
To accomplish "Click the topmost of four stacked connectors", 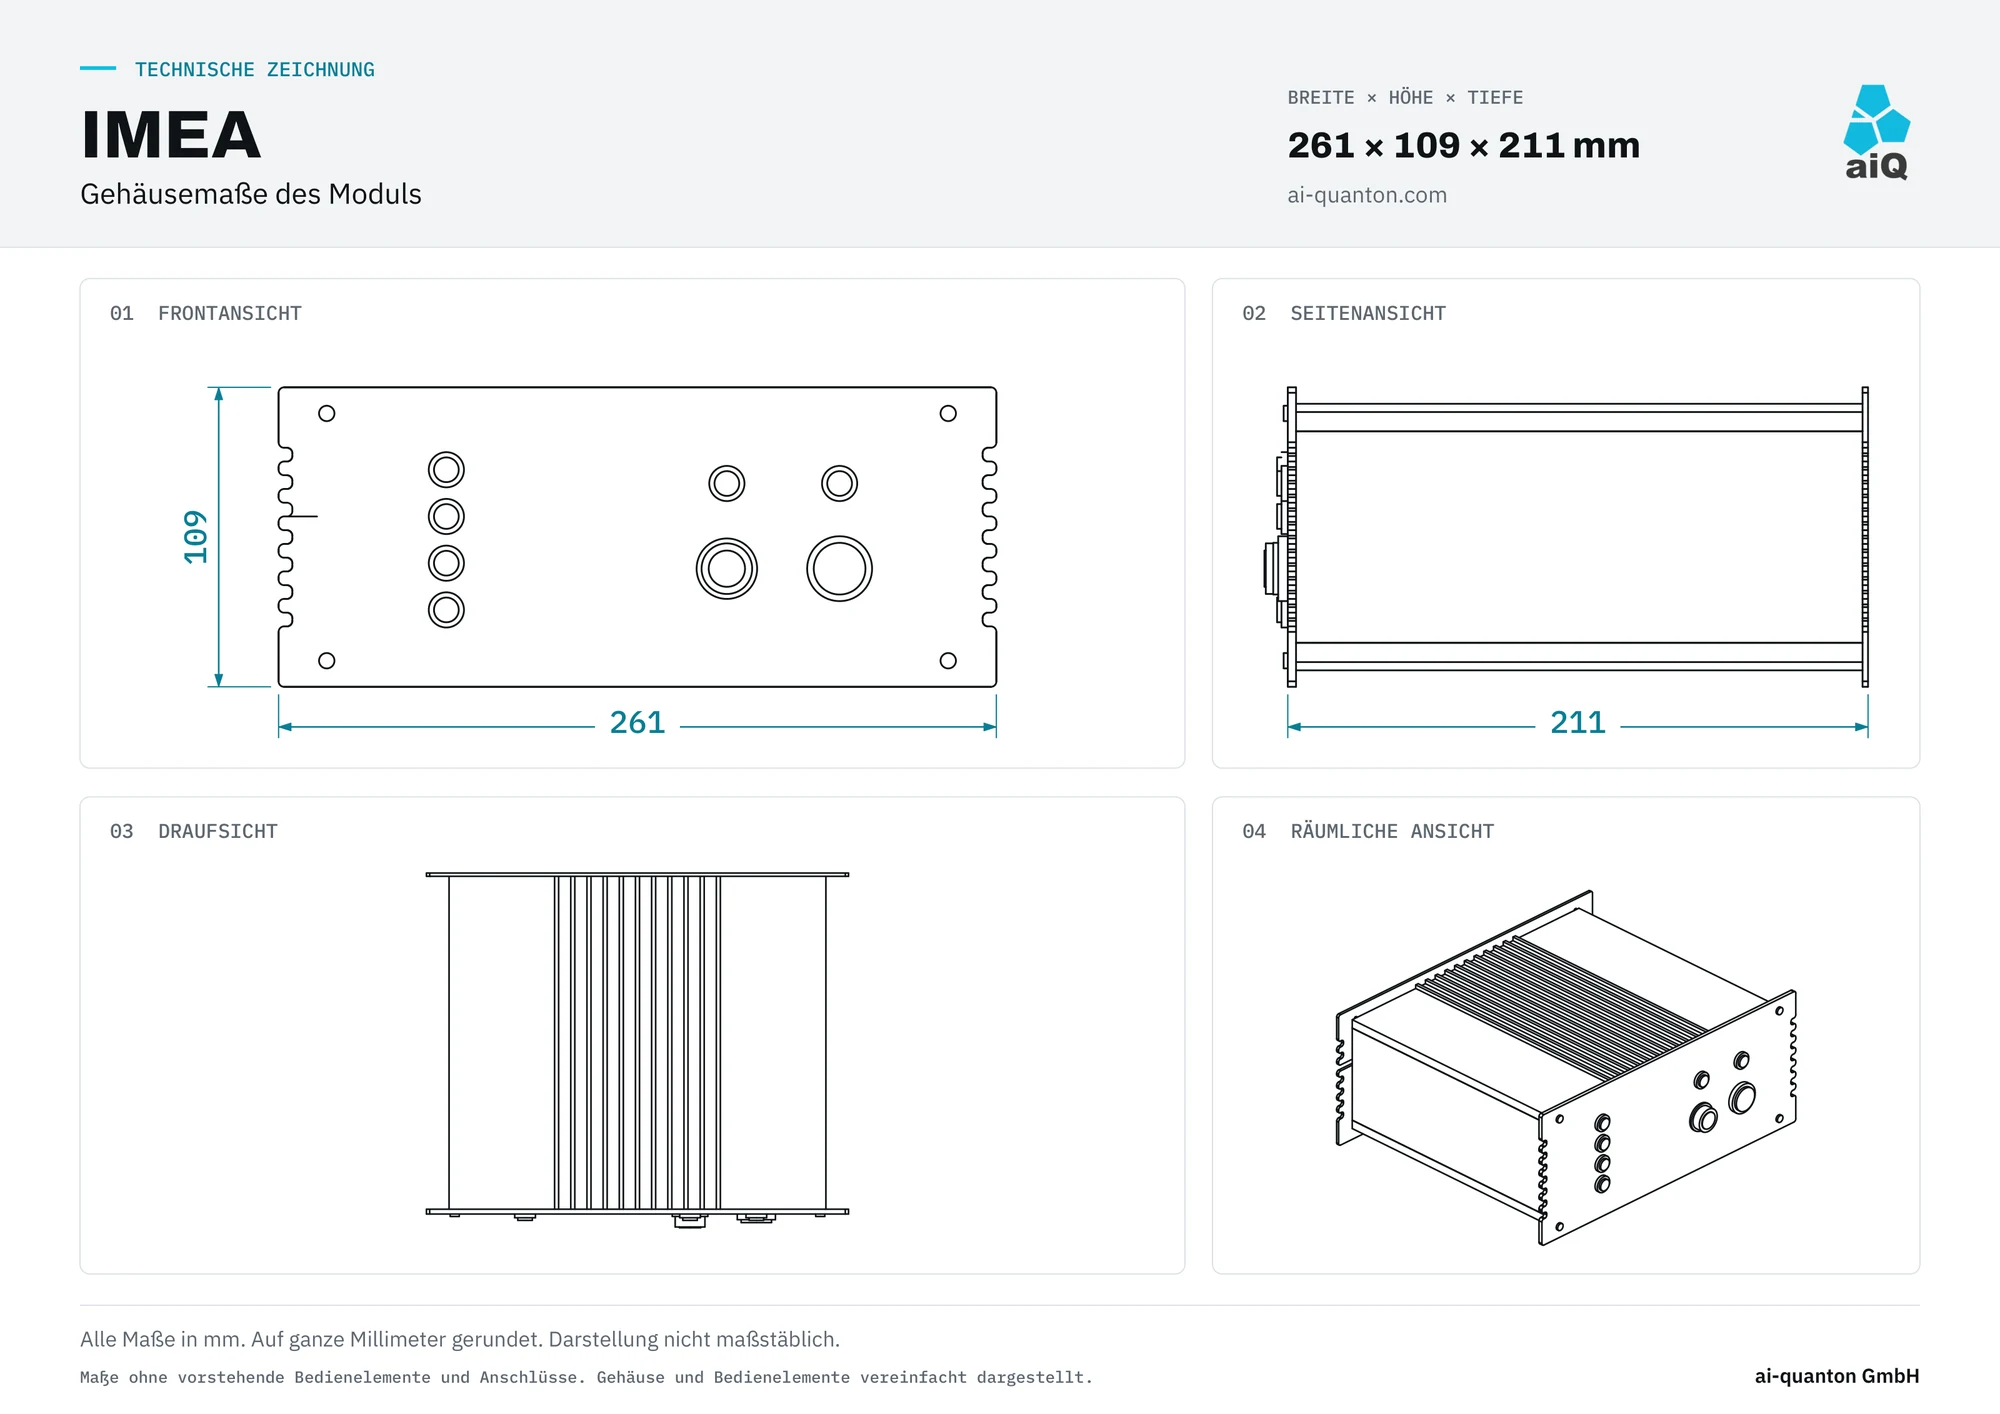I will (446, 470).
